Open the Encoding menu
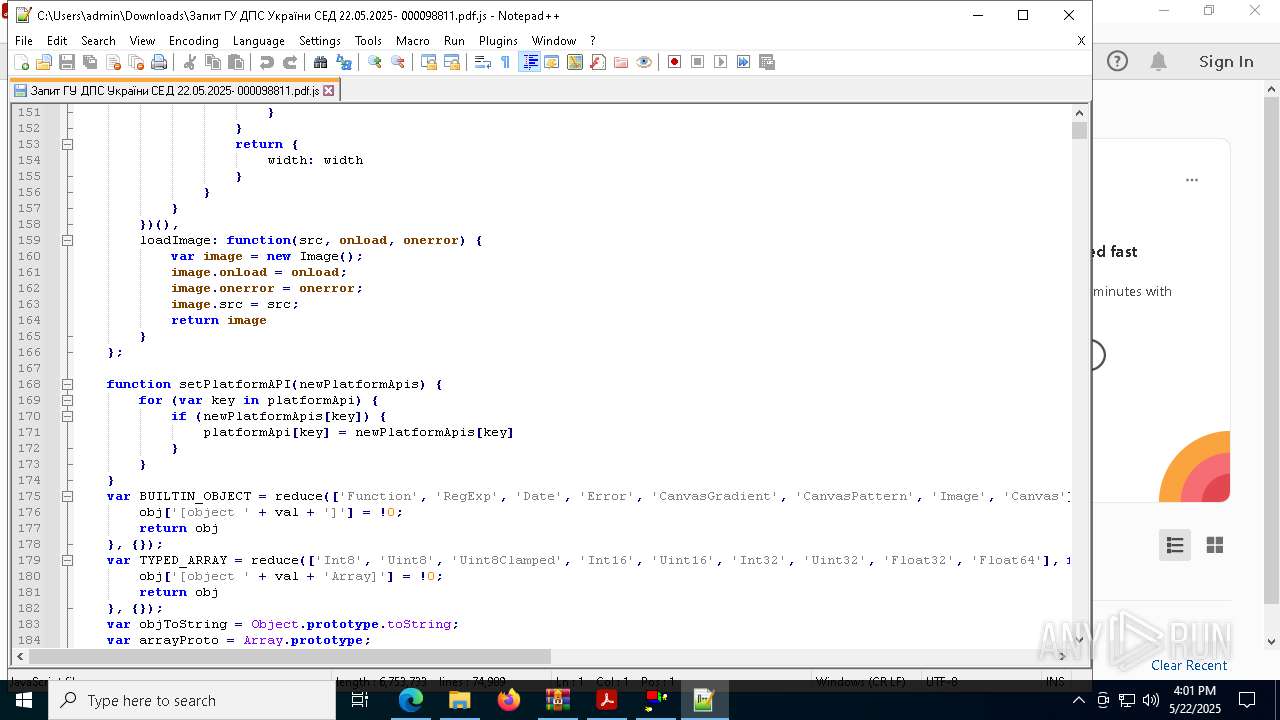This screenshot has height=720, width=1280. pyautogui.click(x=193, y=41)
